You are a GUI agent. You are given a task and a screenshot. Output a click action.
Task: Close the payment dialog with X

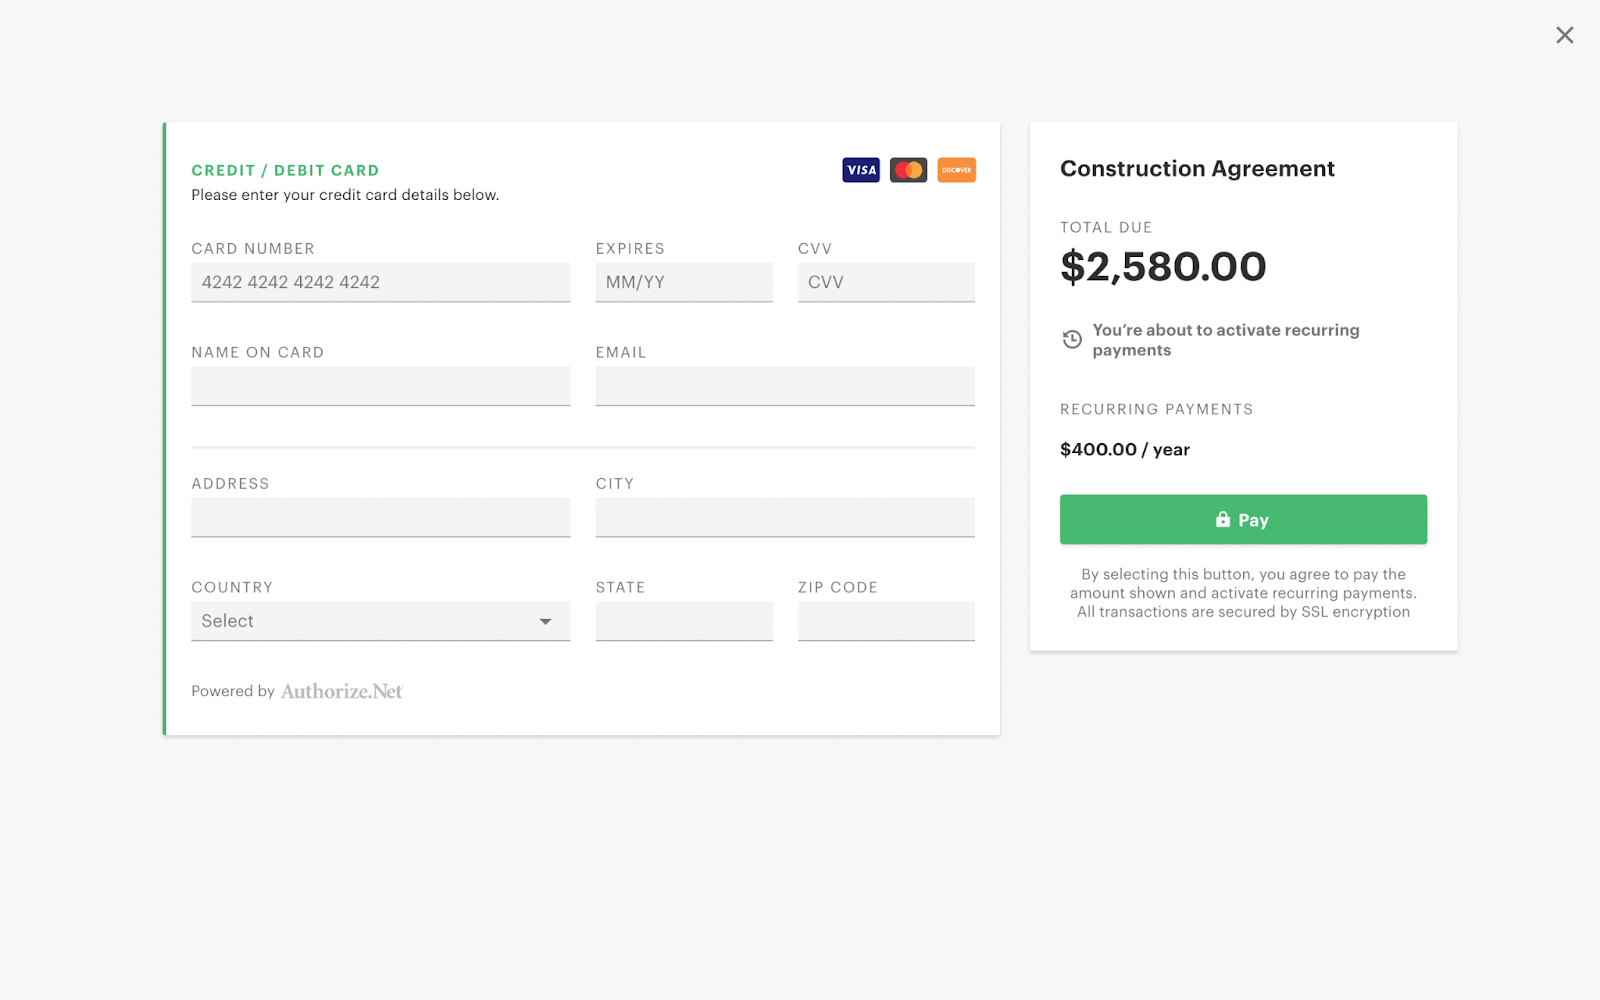pyautogui.click(x=1565, y=35)
